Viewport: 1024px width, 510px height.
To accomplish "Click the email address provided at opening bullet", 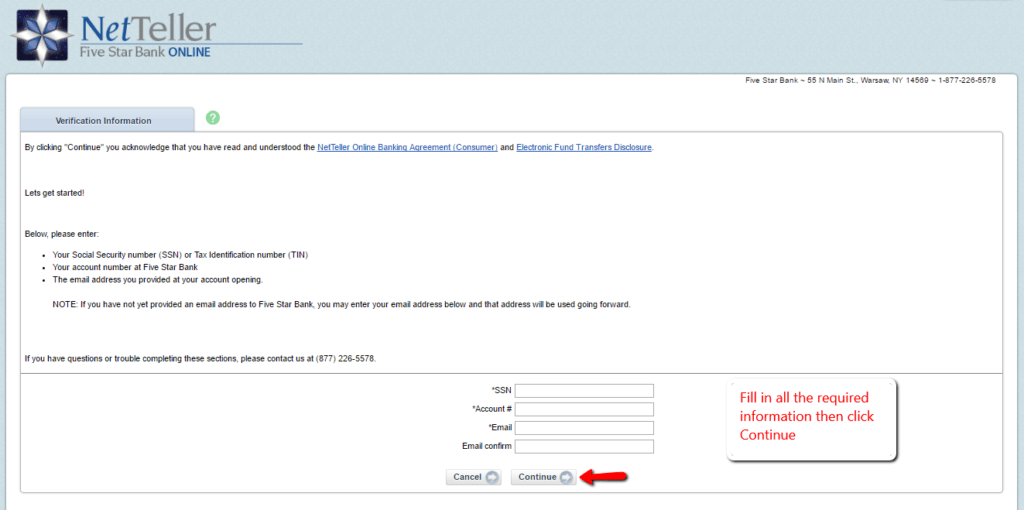I will pyautogui.click(x=157, y=279).
